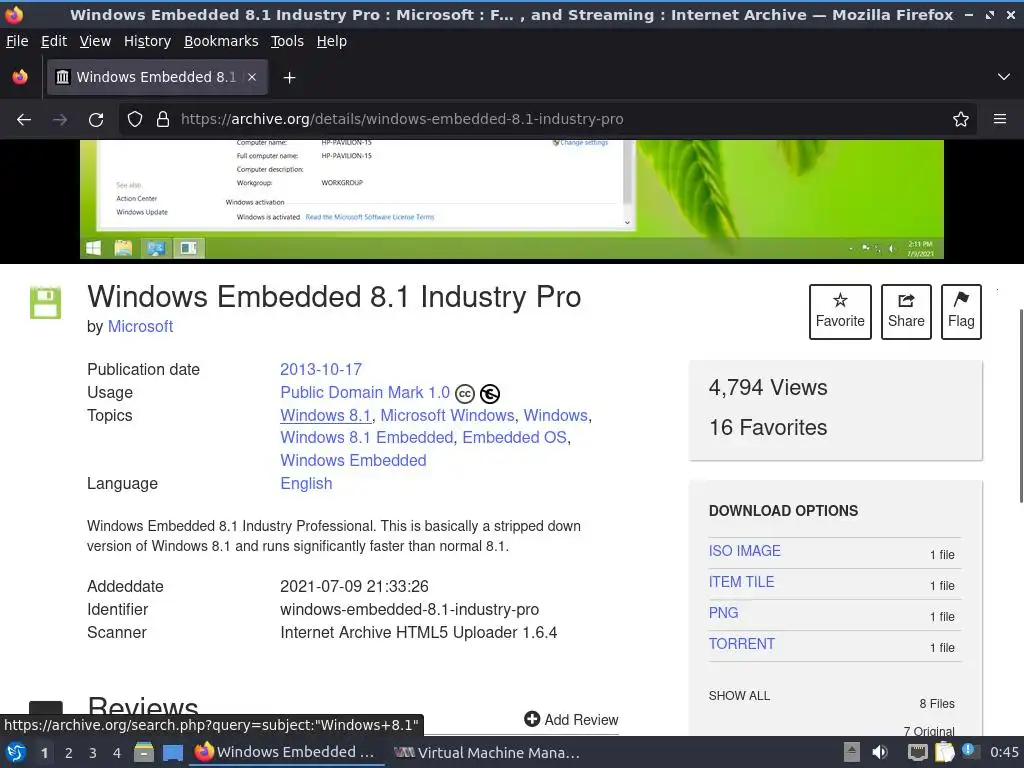
Task: Open Firefox View pinned icon
Action: click(x=20, y=77)
